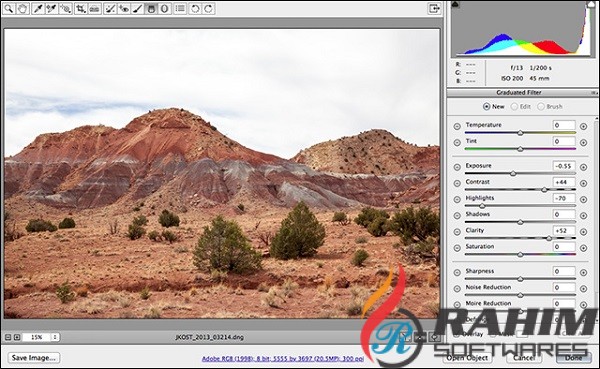Select the Radial Filter tool
600x369 pixels.
(x=165, y=8)
